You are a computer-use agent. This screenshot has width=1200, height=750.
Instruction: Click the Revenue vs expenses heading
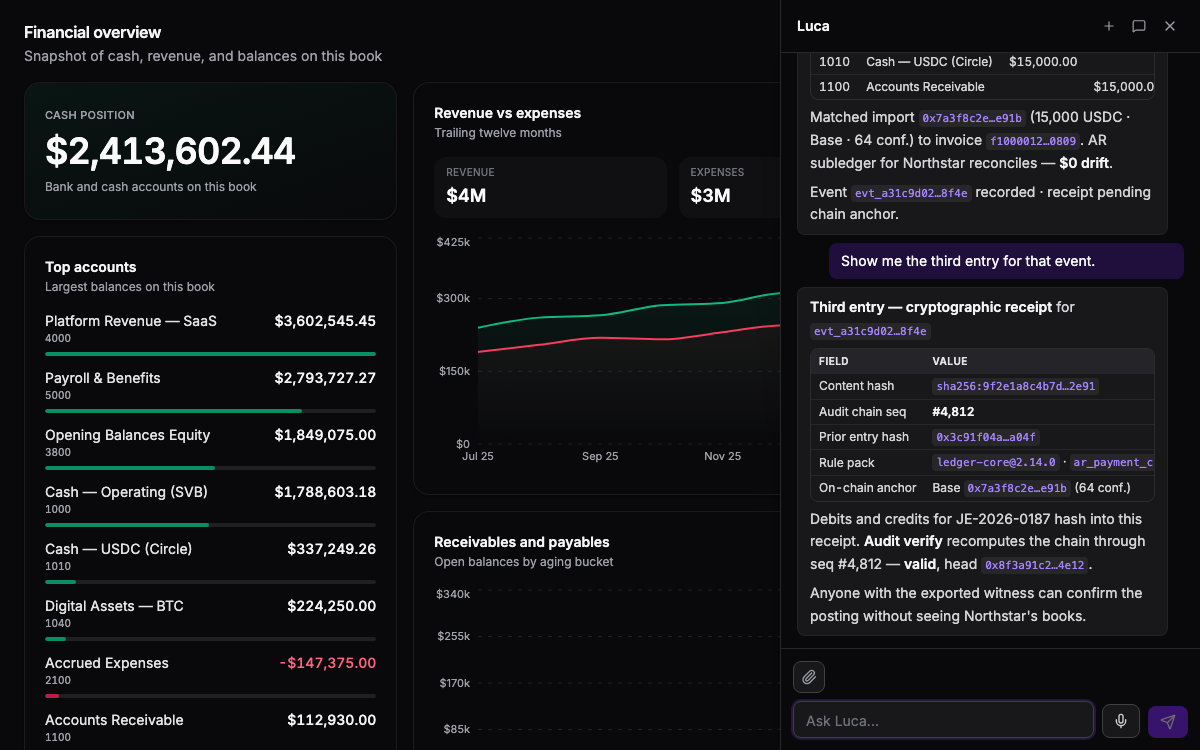click(x=507, y=113)
